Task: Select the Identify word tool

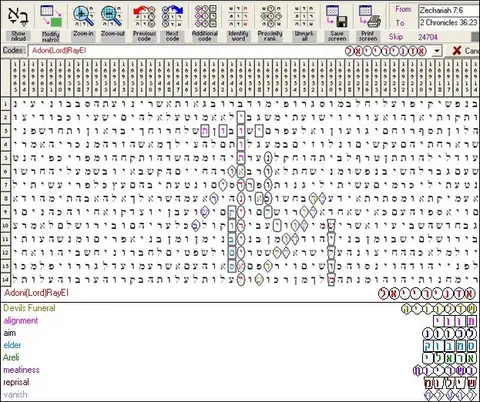Action: (x=238, y=16)
